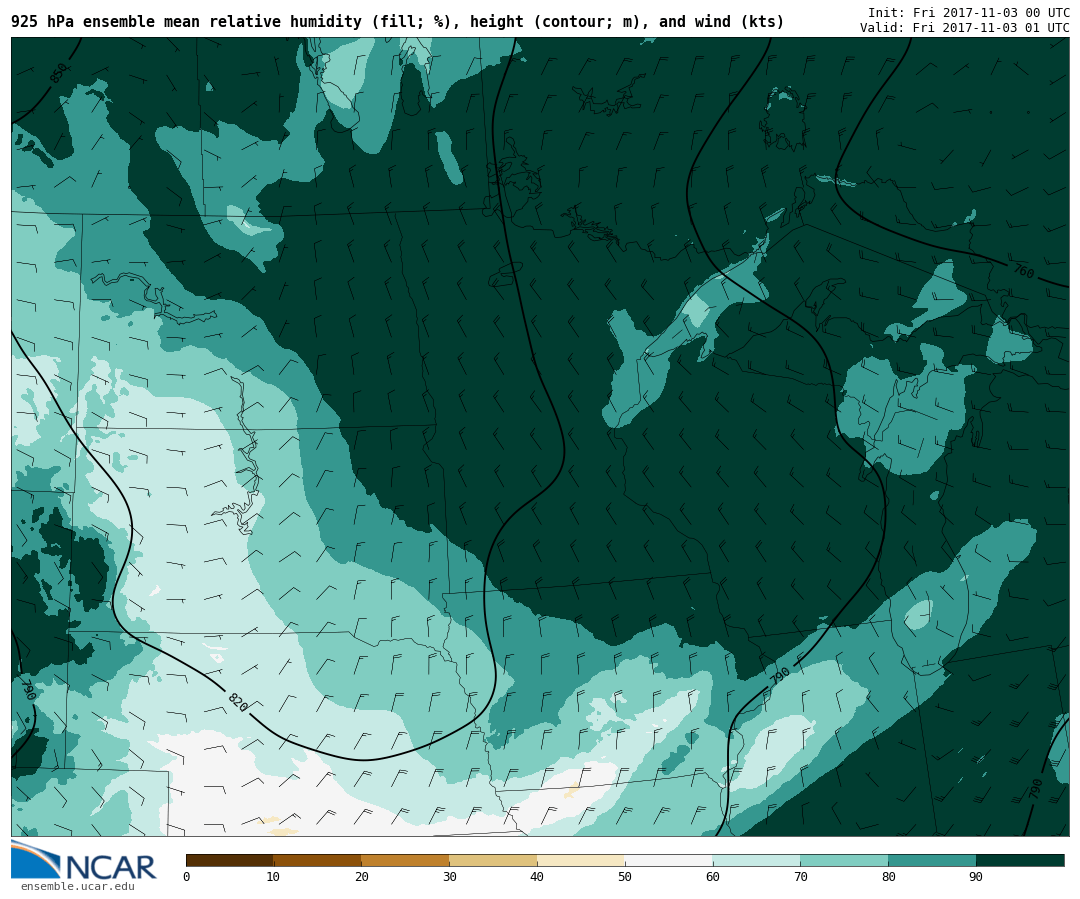Screen dimensions: 1080x899
Task: Click the 850 height contour label
Action: coord(59,72)
